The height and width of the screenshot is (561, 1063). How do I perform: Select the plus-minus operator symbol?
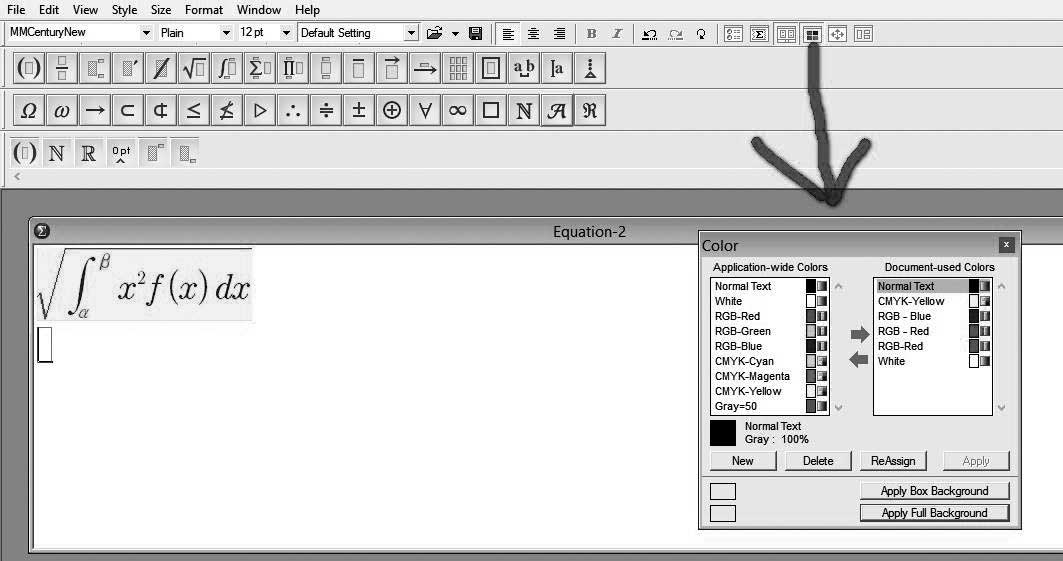pos(359,110)
